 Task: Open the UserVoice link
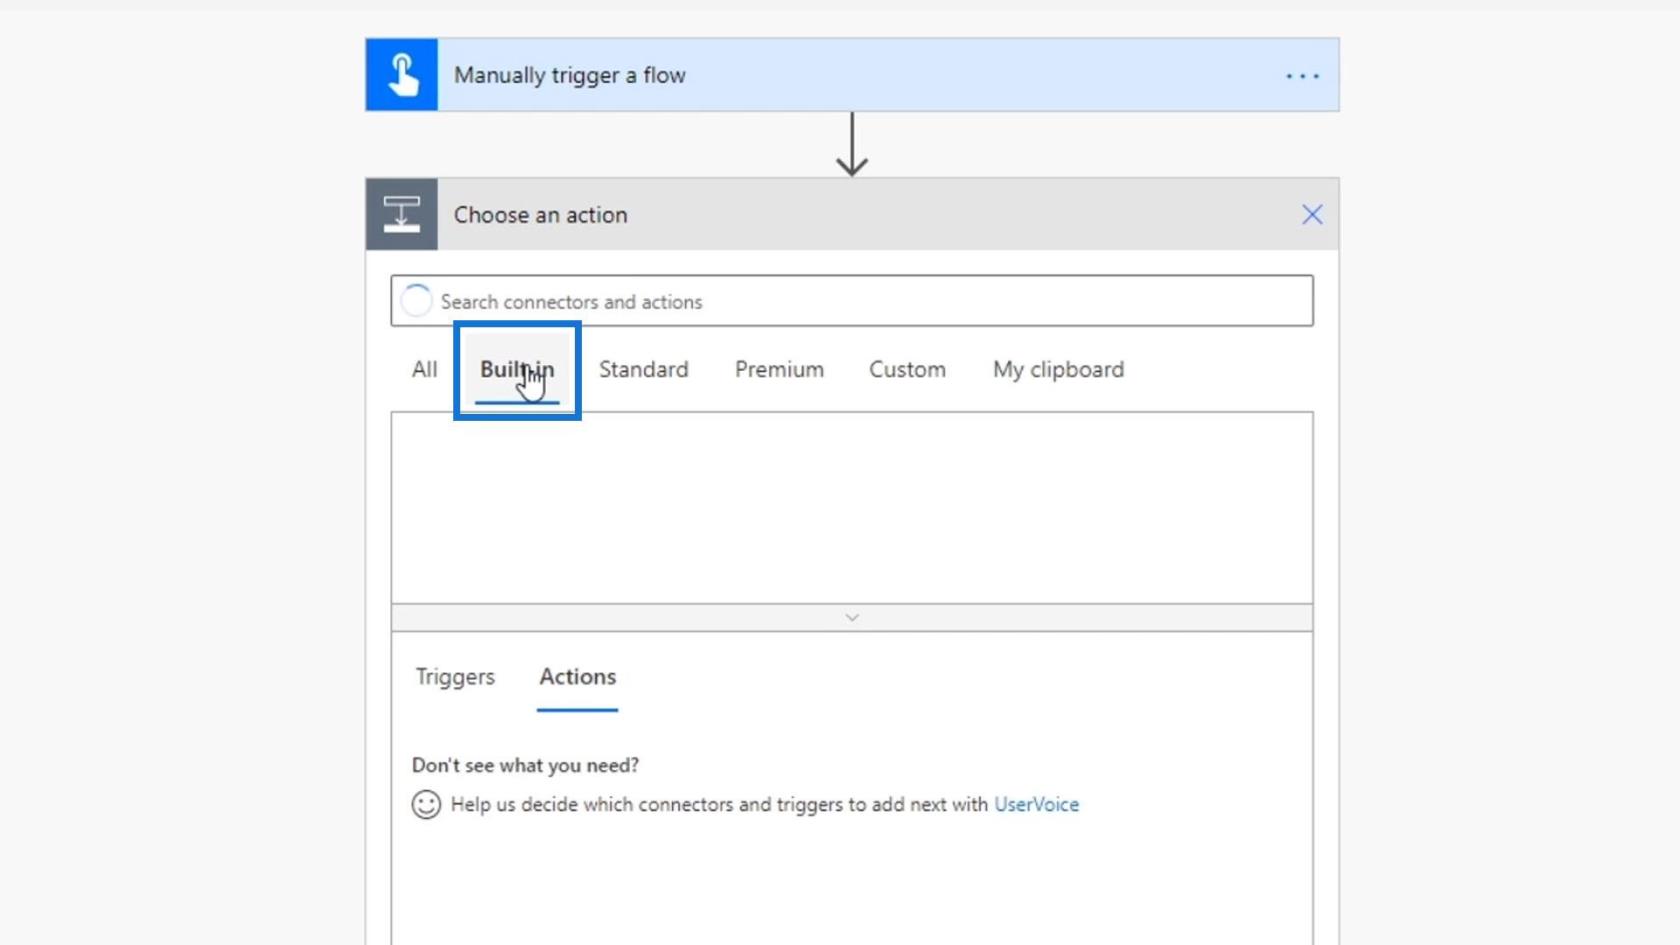(x=1036, y=804)
